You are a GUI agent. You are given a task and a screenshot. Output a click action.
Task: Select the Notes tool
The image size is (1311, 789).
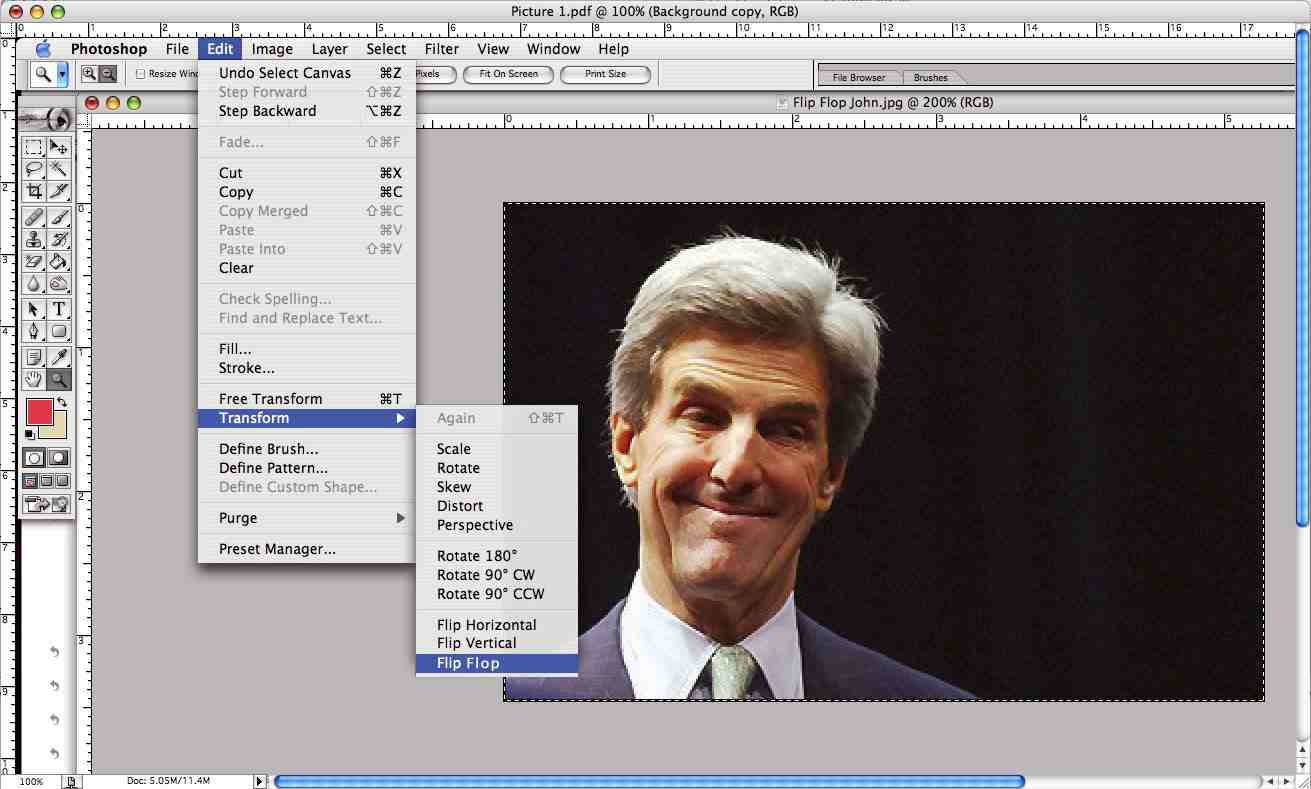point(34,357)
